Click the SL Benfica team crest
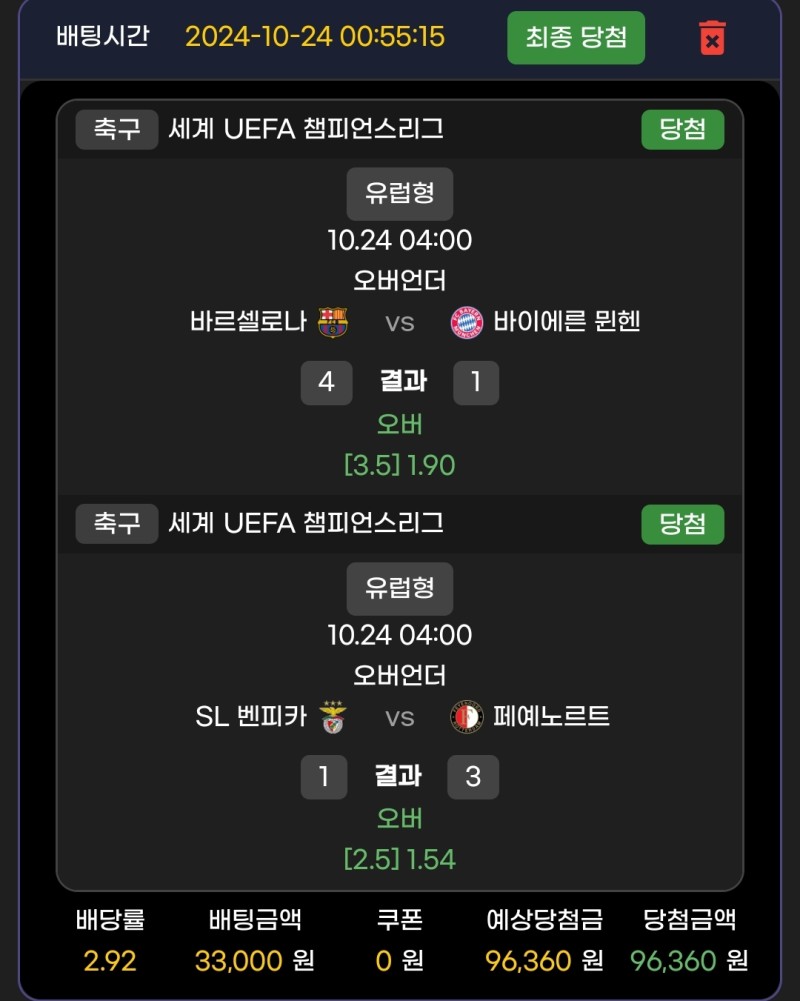This screenshot has width=800, height=1001. click(x=332, y=716)
